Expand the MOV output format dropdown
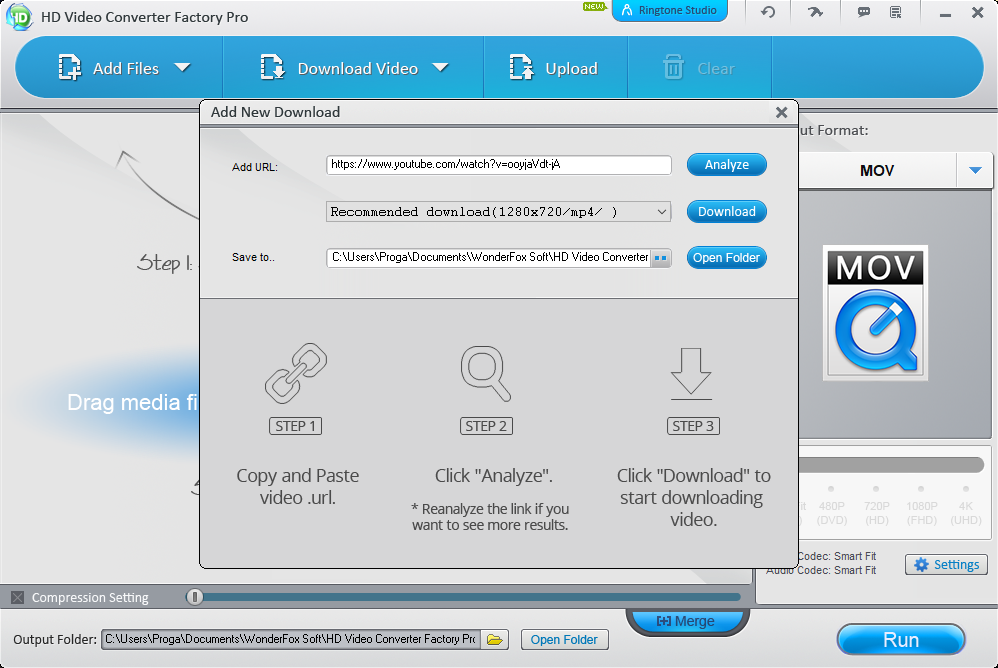This screenshot has height=668, width=998. point(975,171)
